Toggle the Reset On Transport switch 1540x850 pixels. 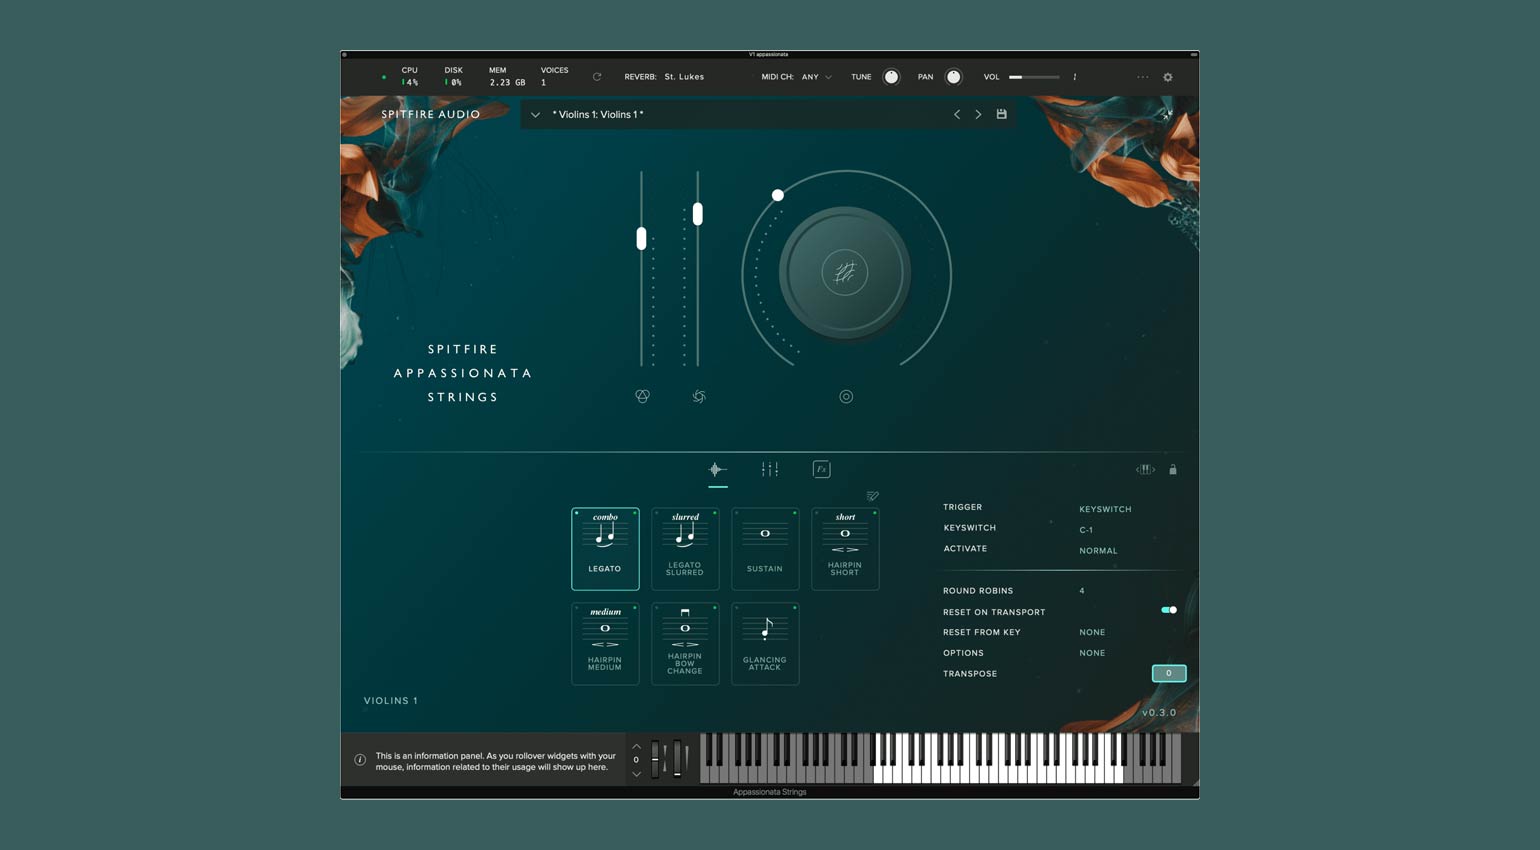tap(1169, 610)
